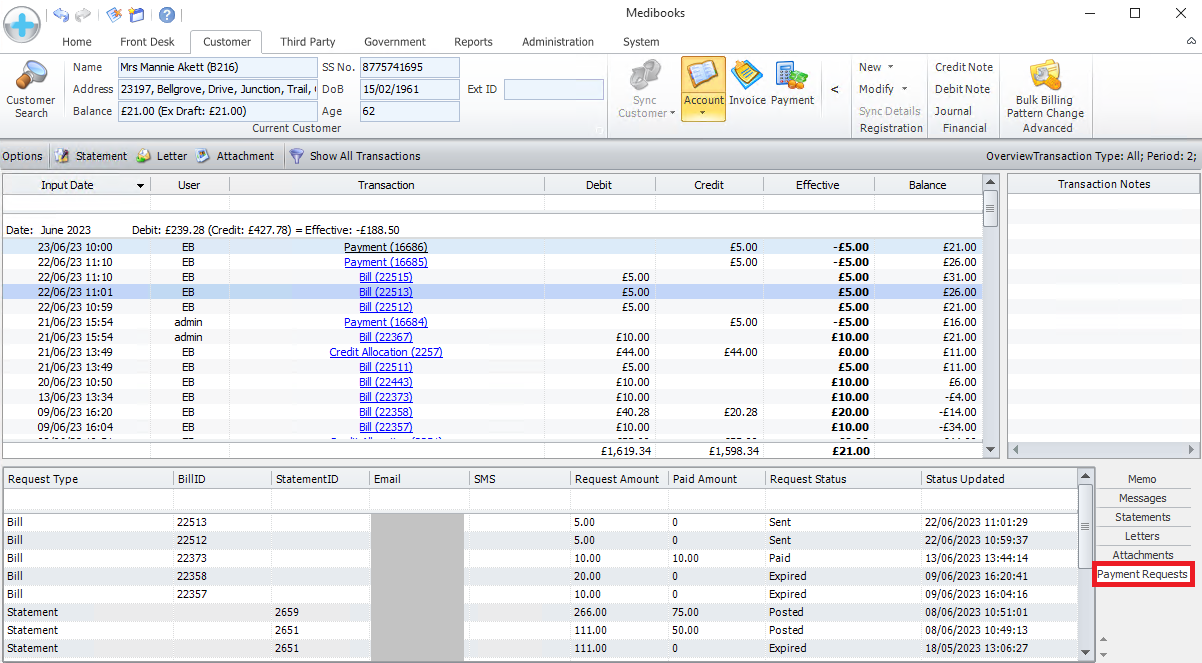Click the Payment calculator icon
This screenshot has width=1202, height=663.
792,76
